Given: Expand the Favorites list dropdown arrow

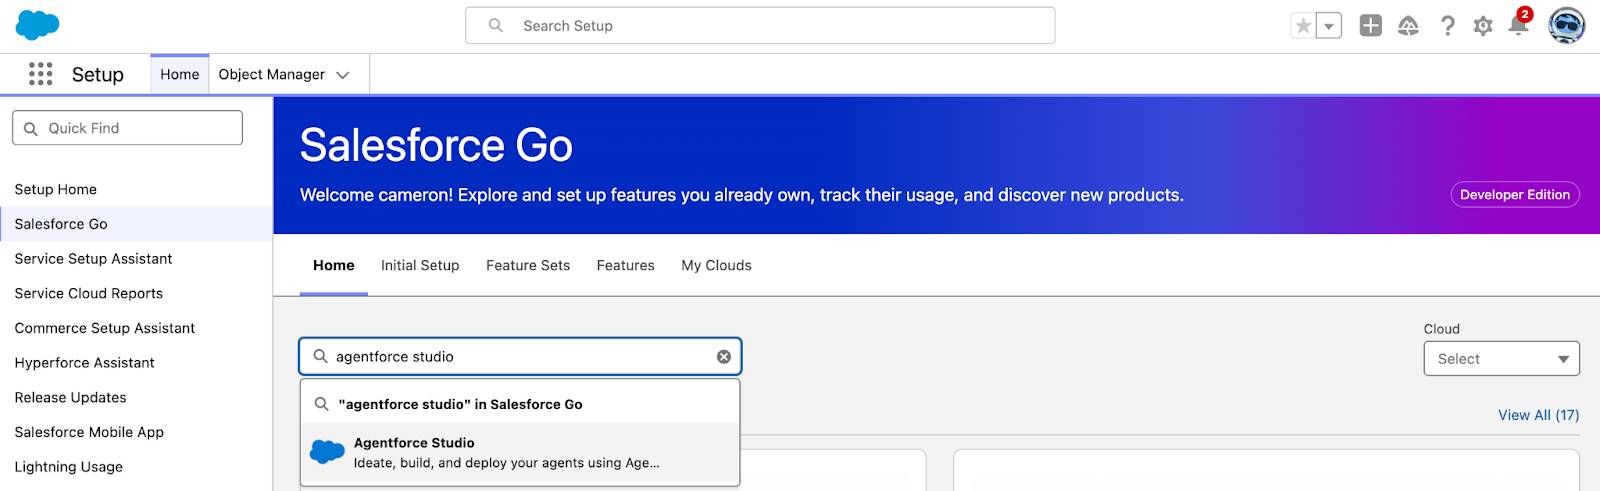Looking at the screenshot, I should 1329,26.
